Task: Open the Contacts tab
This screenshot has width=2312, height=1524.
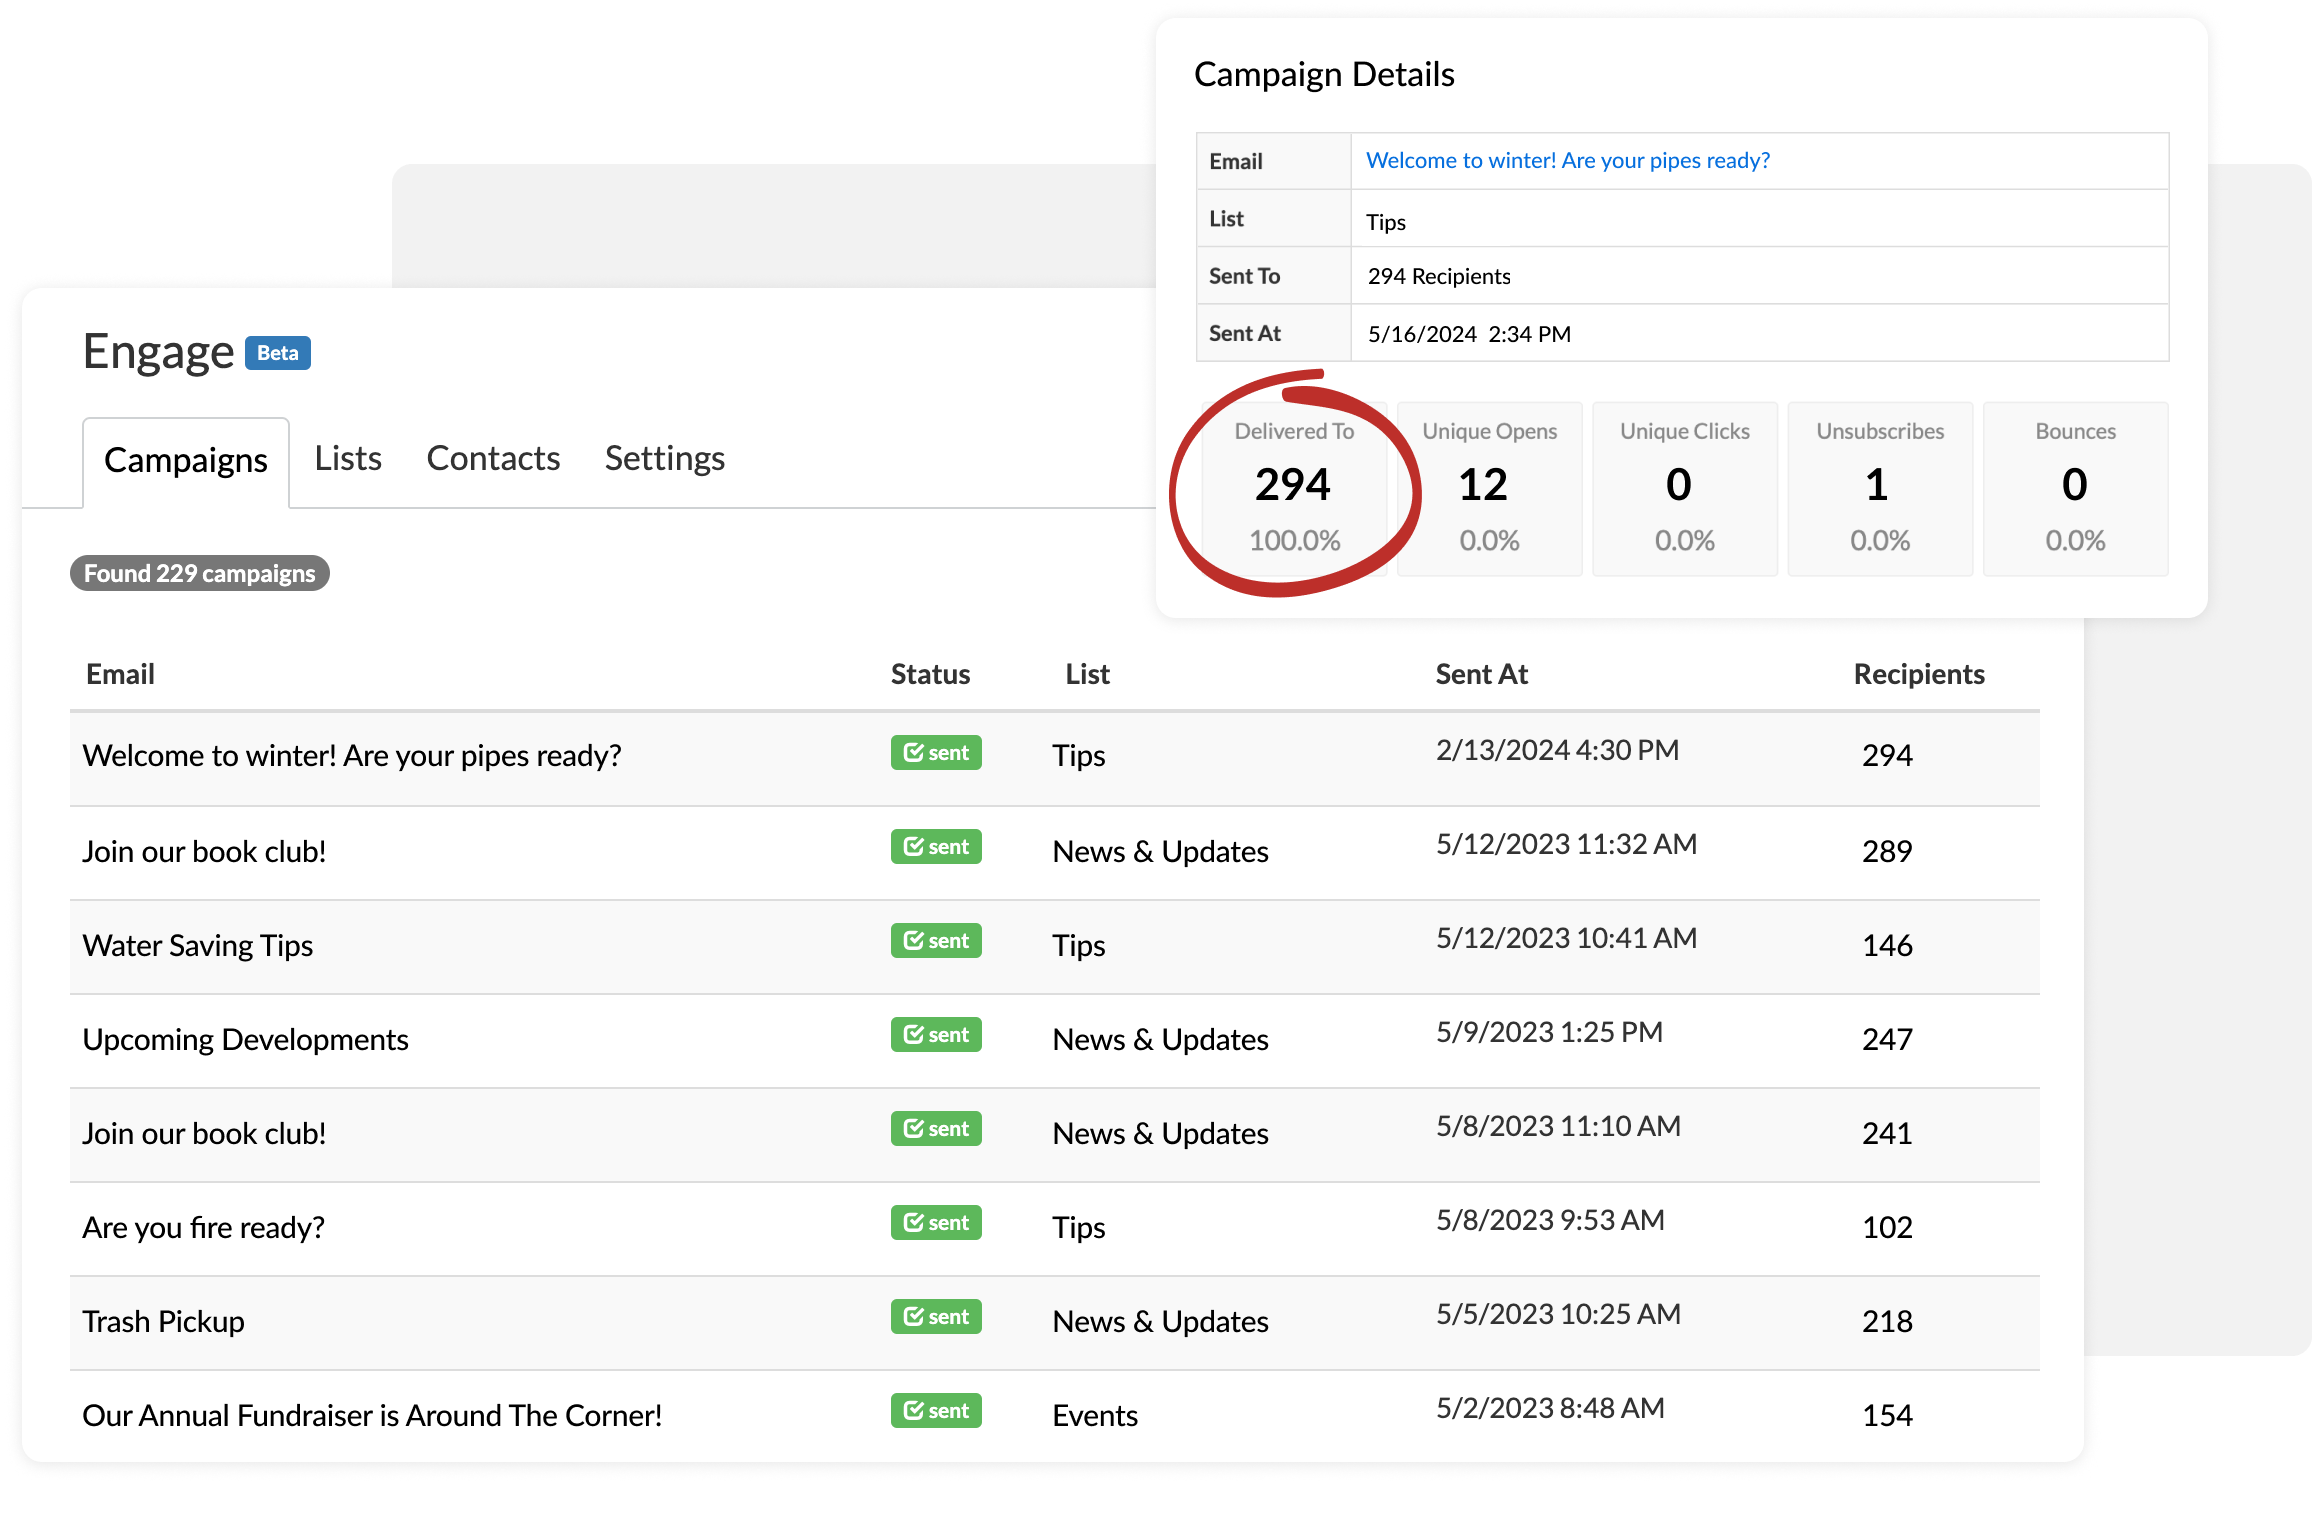Action: pos(491,456)
